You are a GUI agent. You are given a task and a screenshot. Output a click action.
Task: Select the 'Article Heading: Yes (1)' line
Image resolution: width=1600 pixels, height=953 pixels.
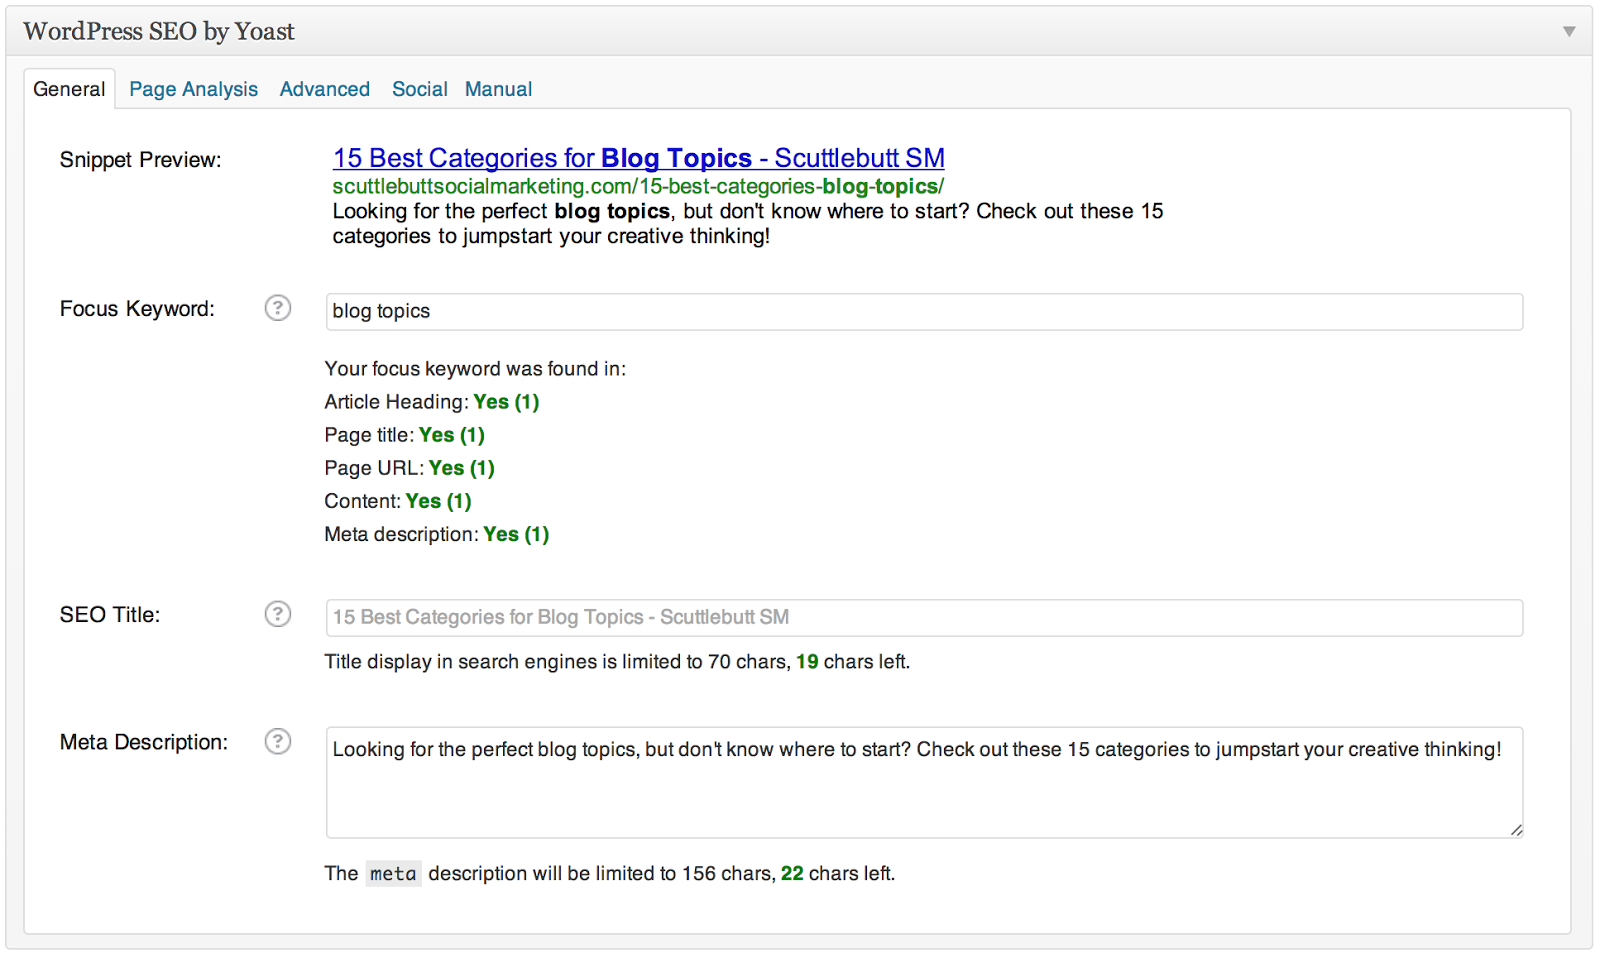point(432,402)
